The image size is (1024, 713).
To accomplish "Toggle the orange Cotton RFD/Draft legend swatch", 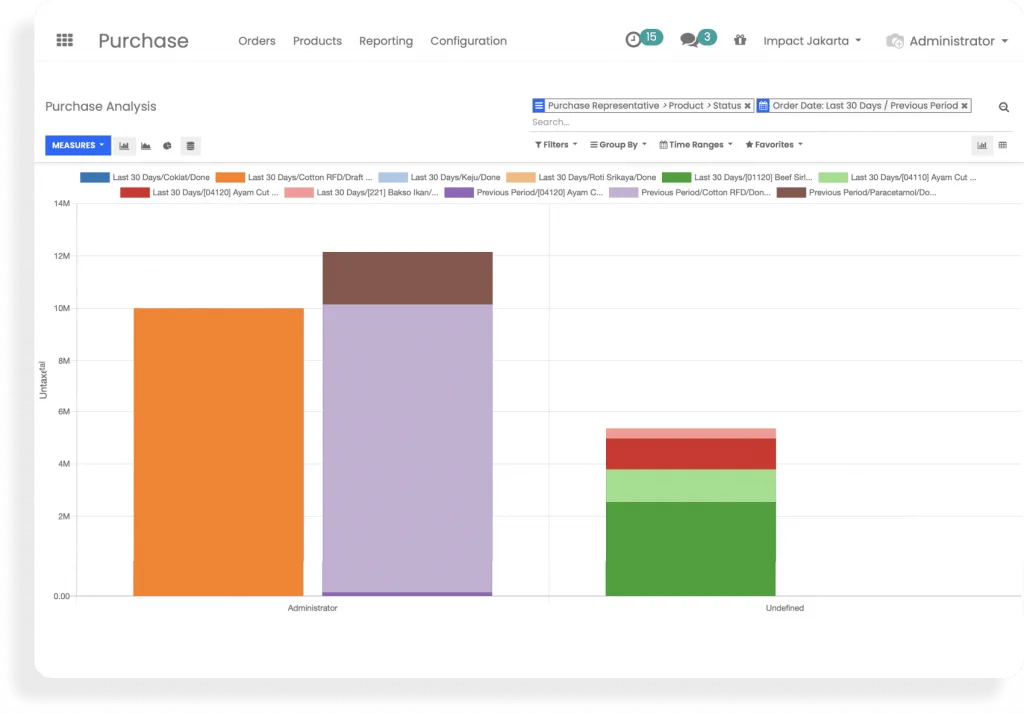I will (x=230, y=177).
